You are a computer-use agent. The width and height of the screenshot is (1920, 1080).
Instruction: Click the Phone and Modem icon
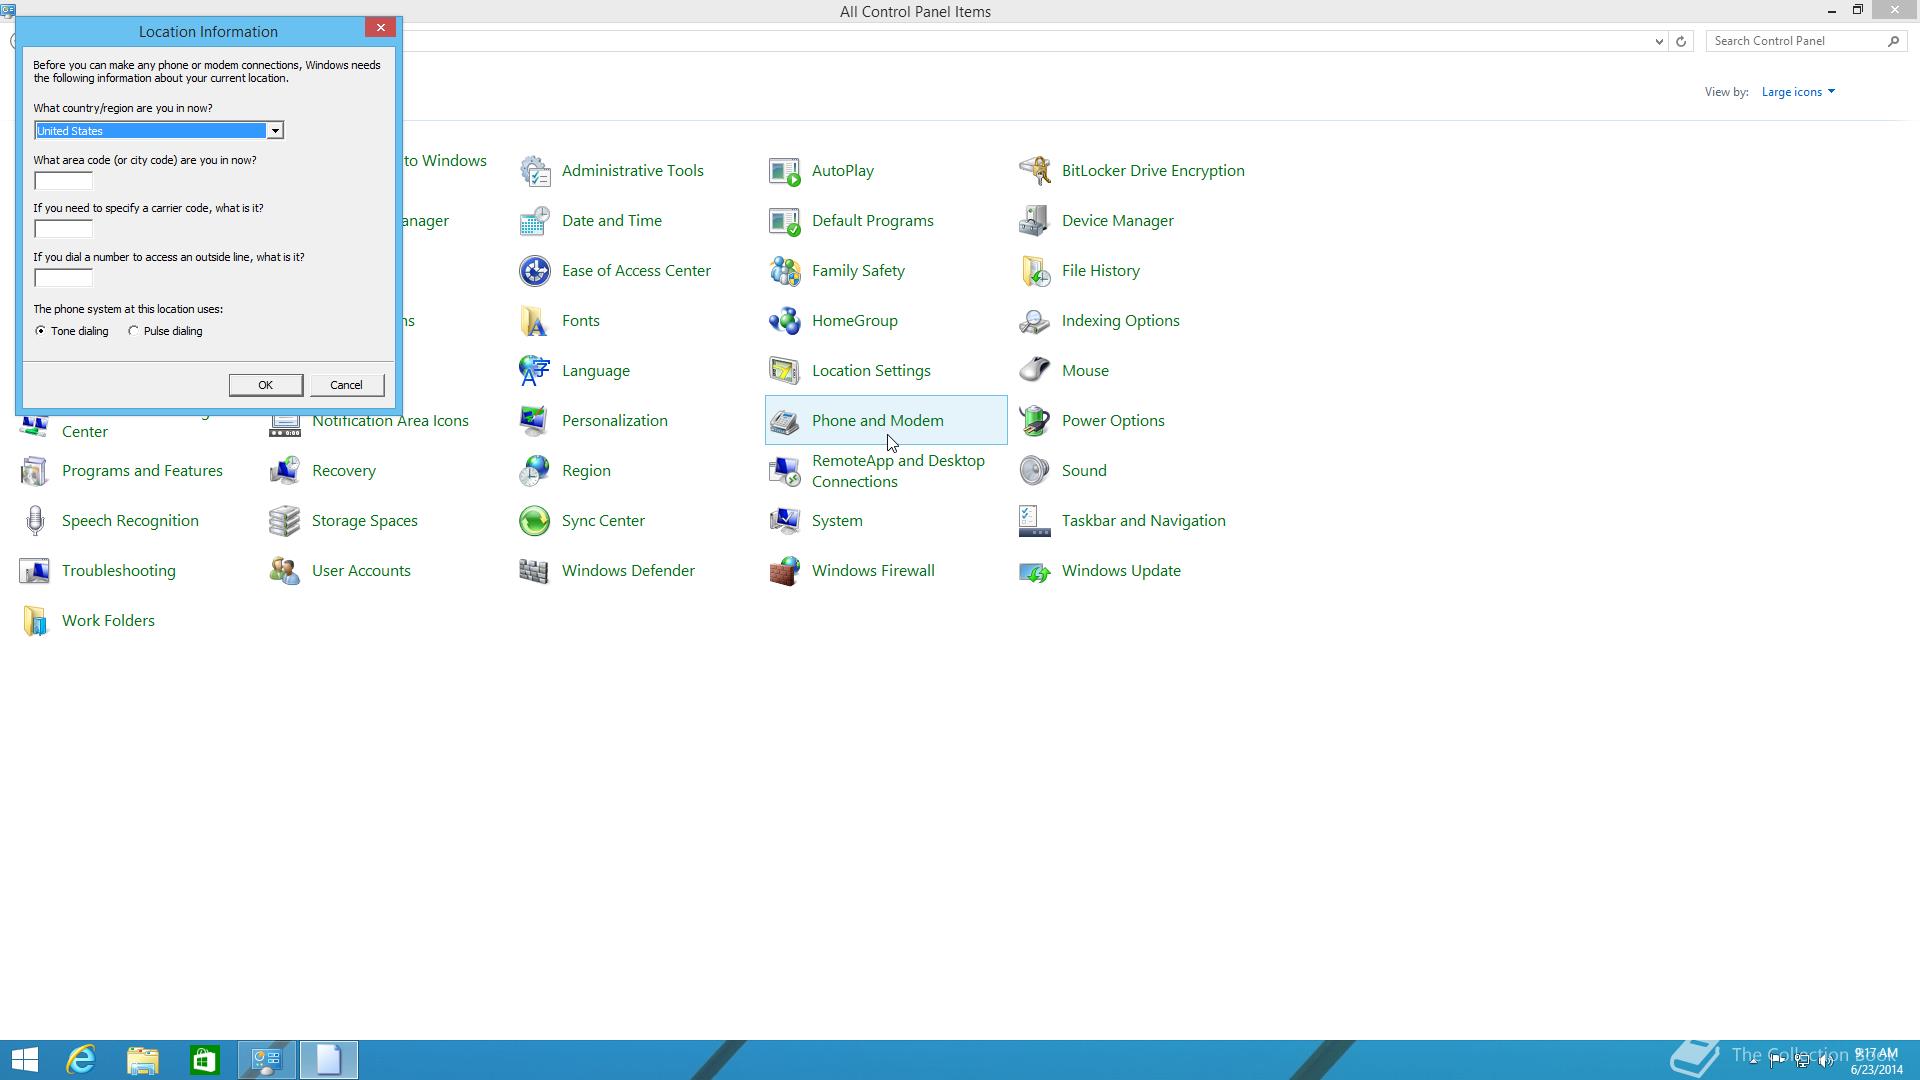(x=785, y=421)
